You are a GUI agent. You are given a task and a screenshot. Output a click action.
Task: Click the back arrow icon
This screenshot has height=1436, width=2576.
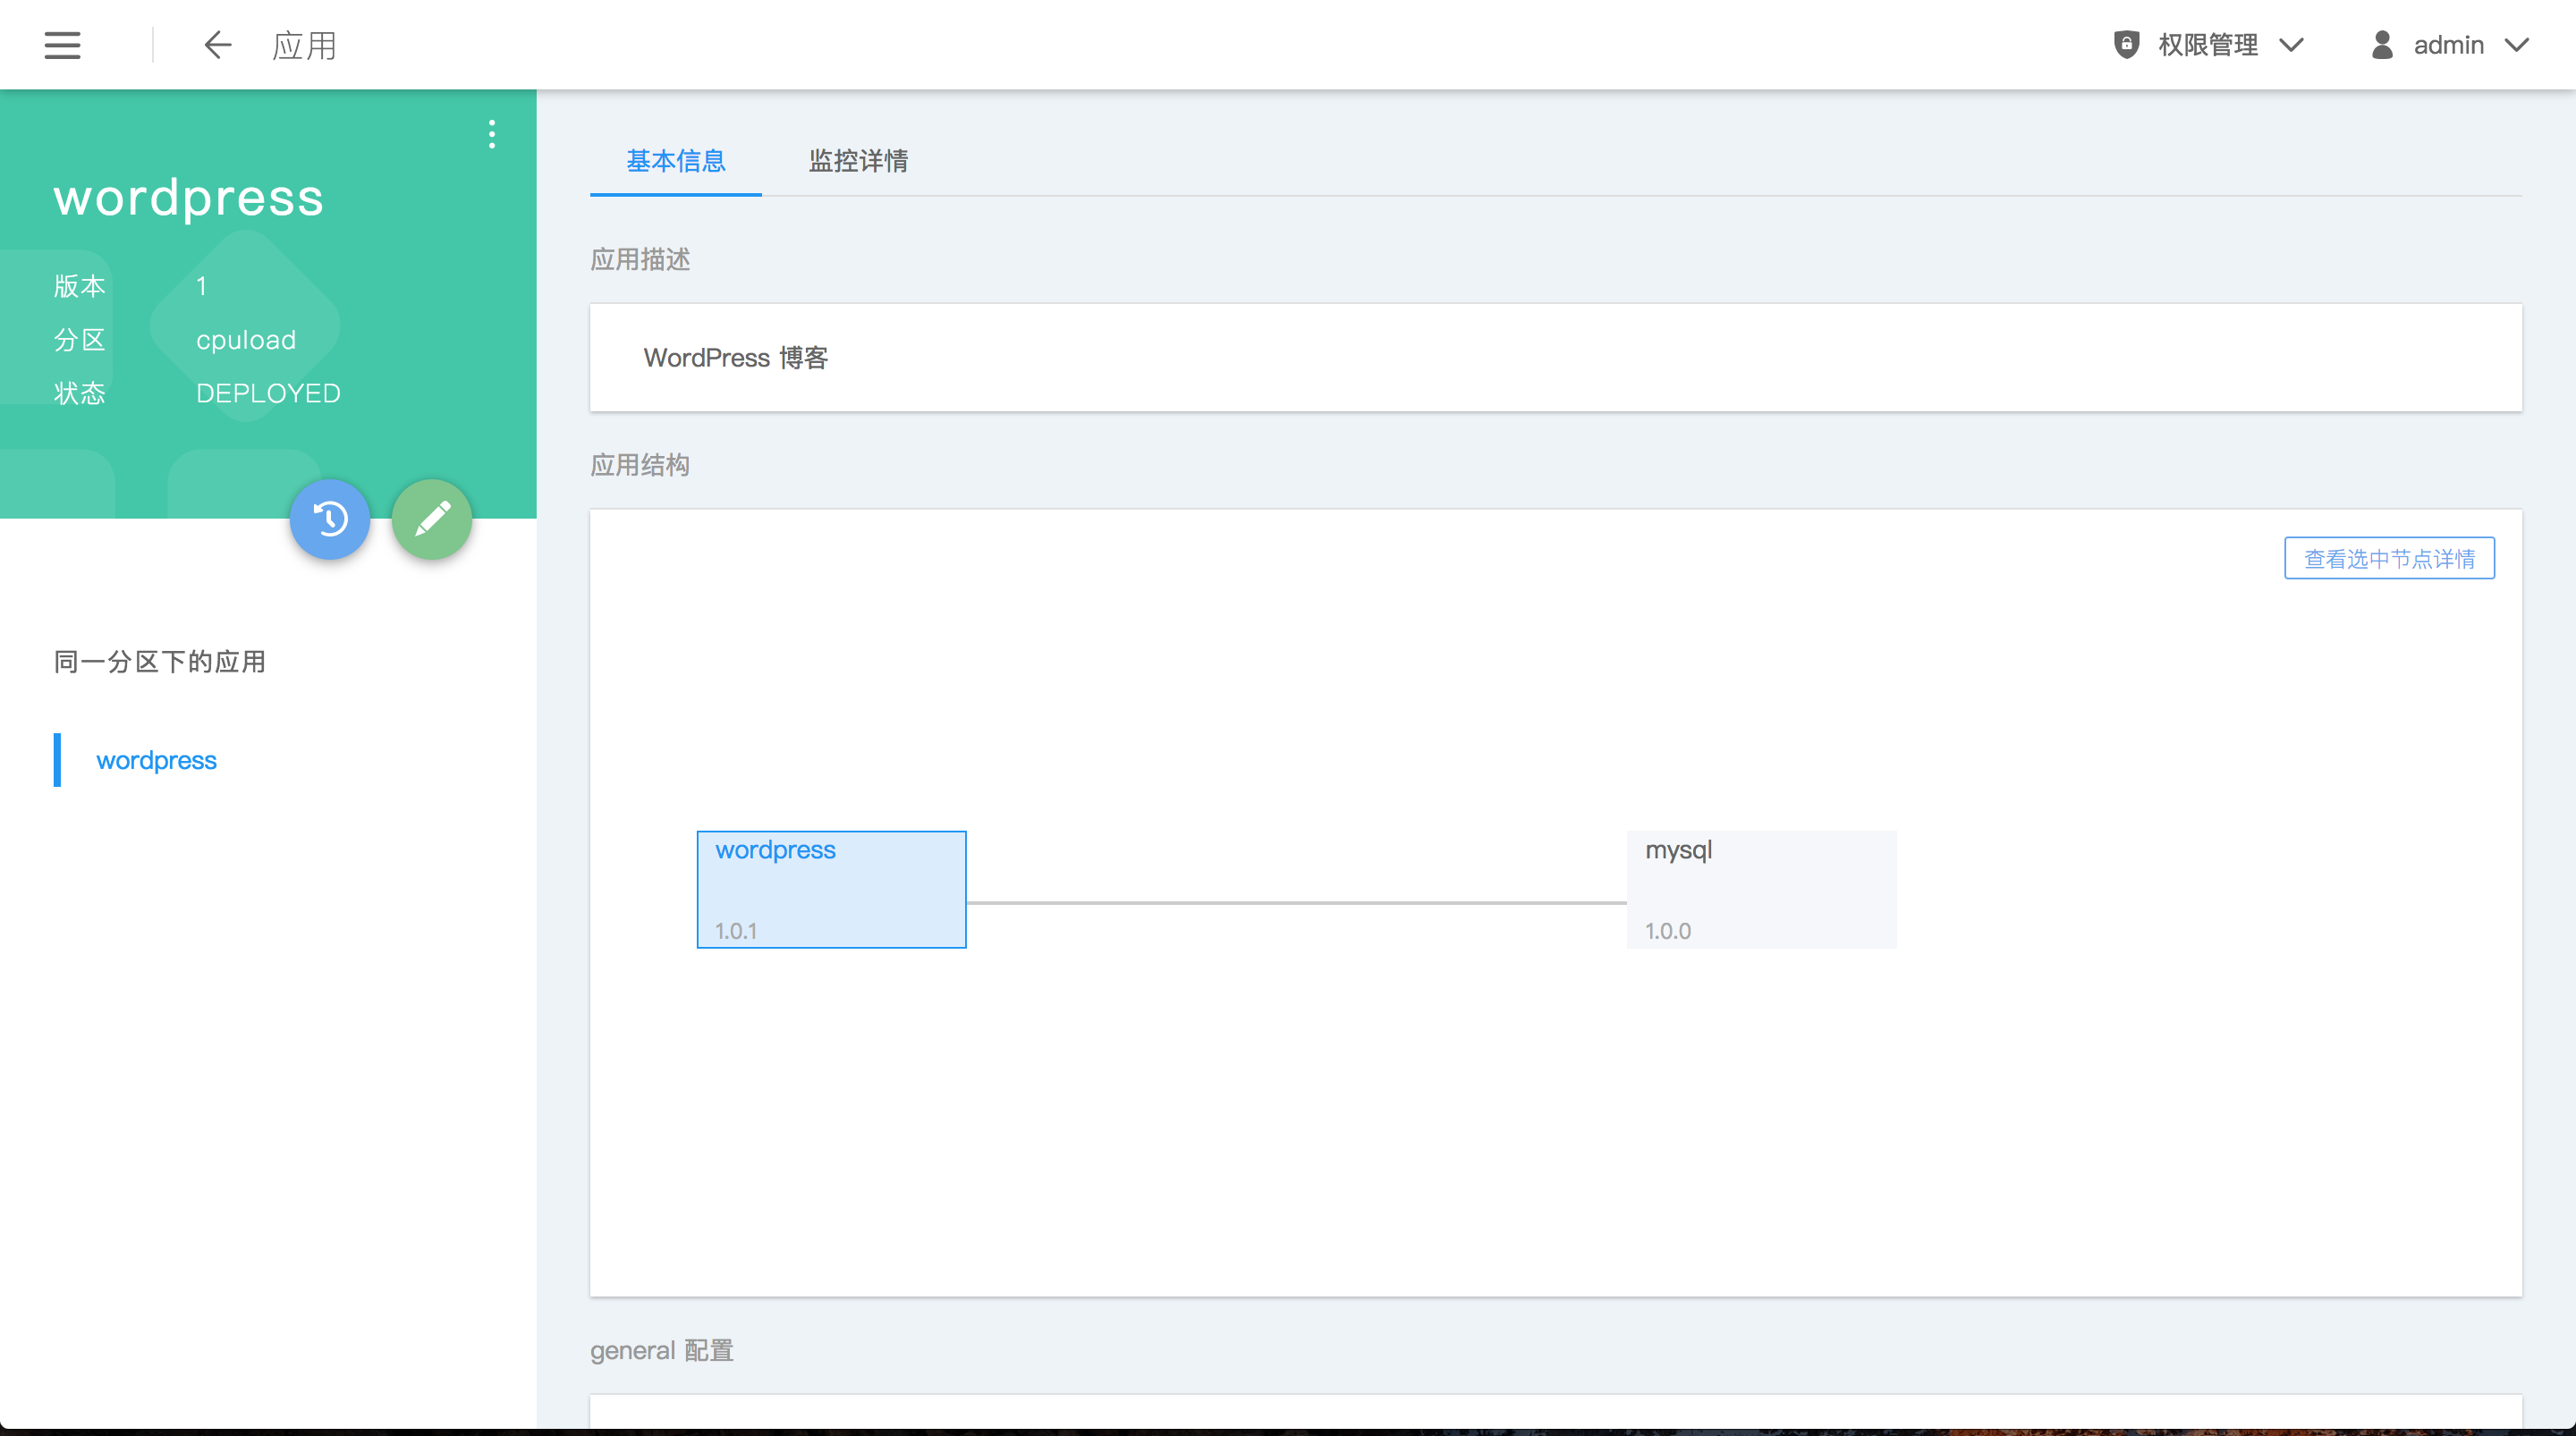click(217, 45)
